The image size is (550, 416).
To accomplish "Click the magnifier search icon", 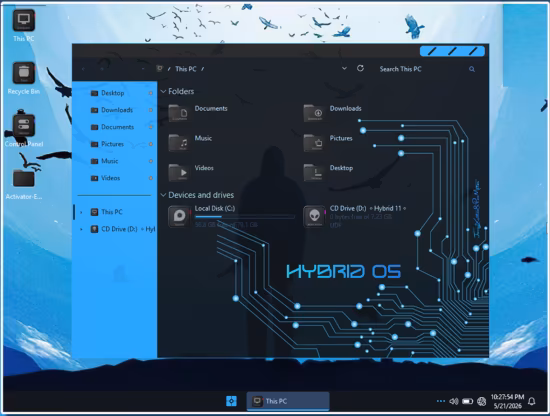I will click(472, 69).
